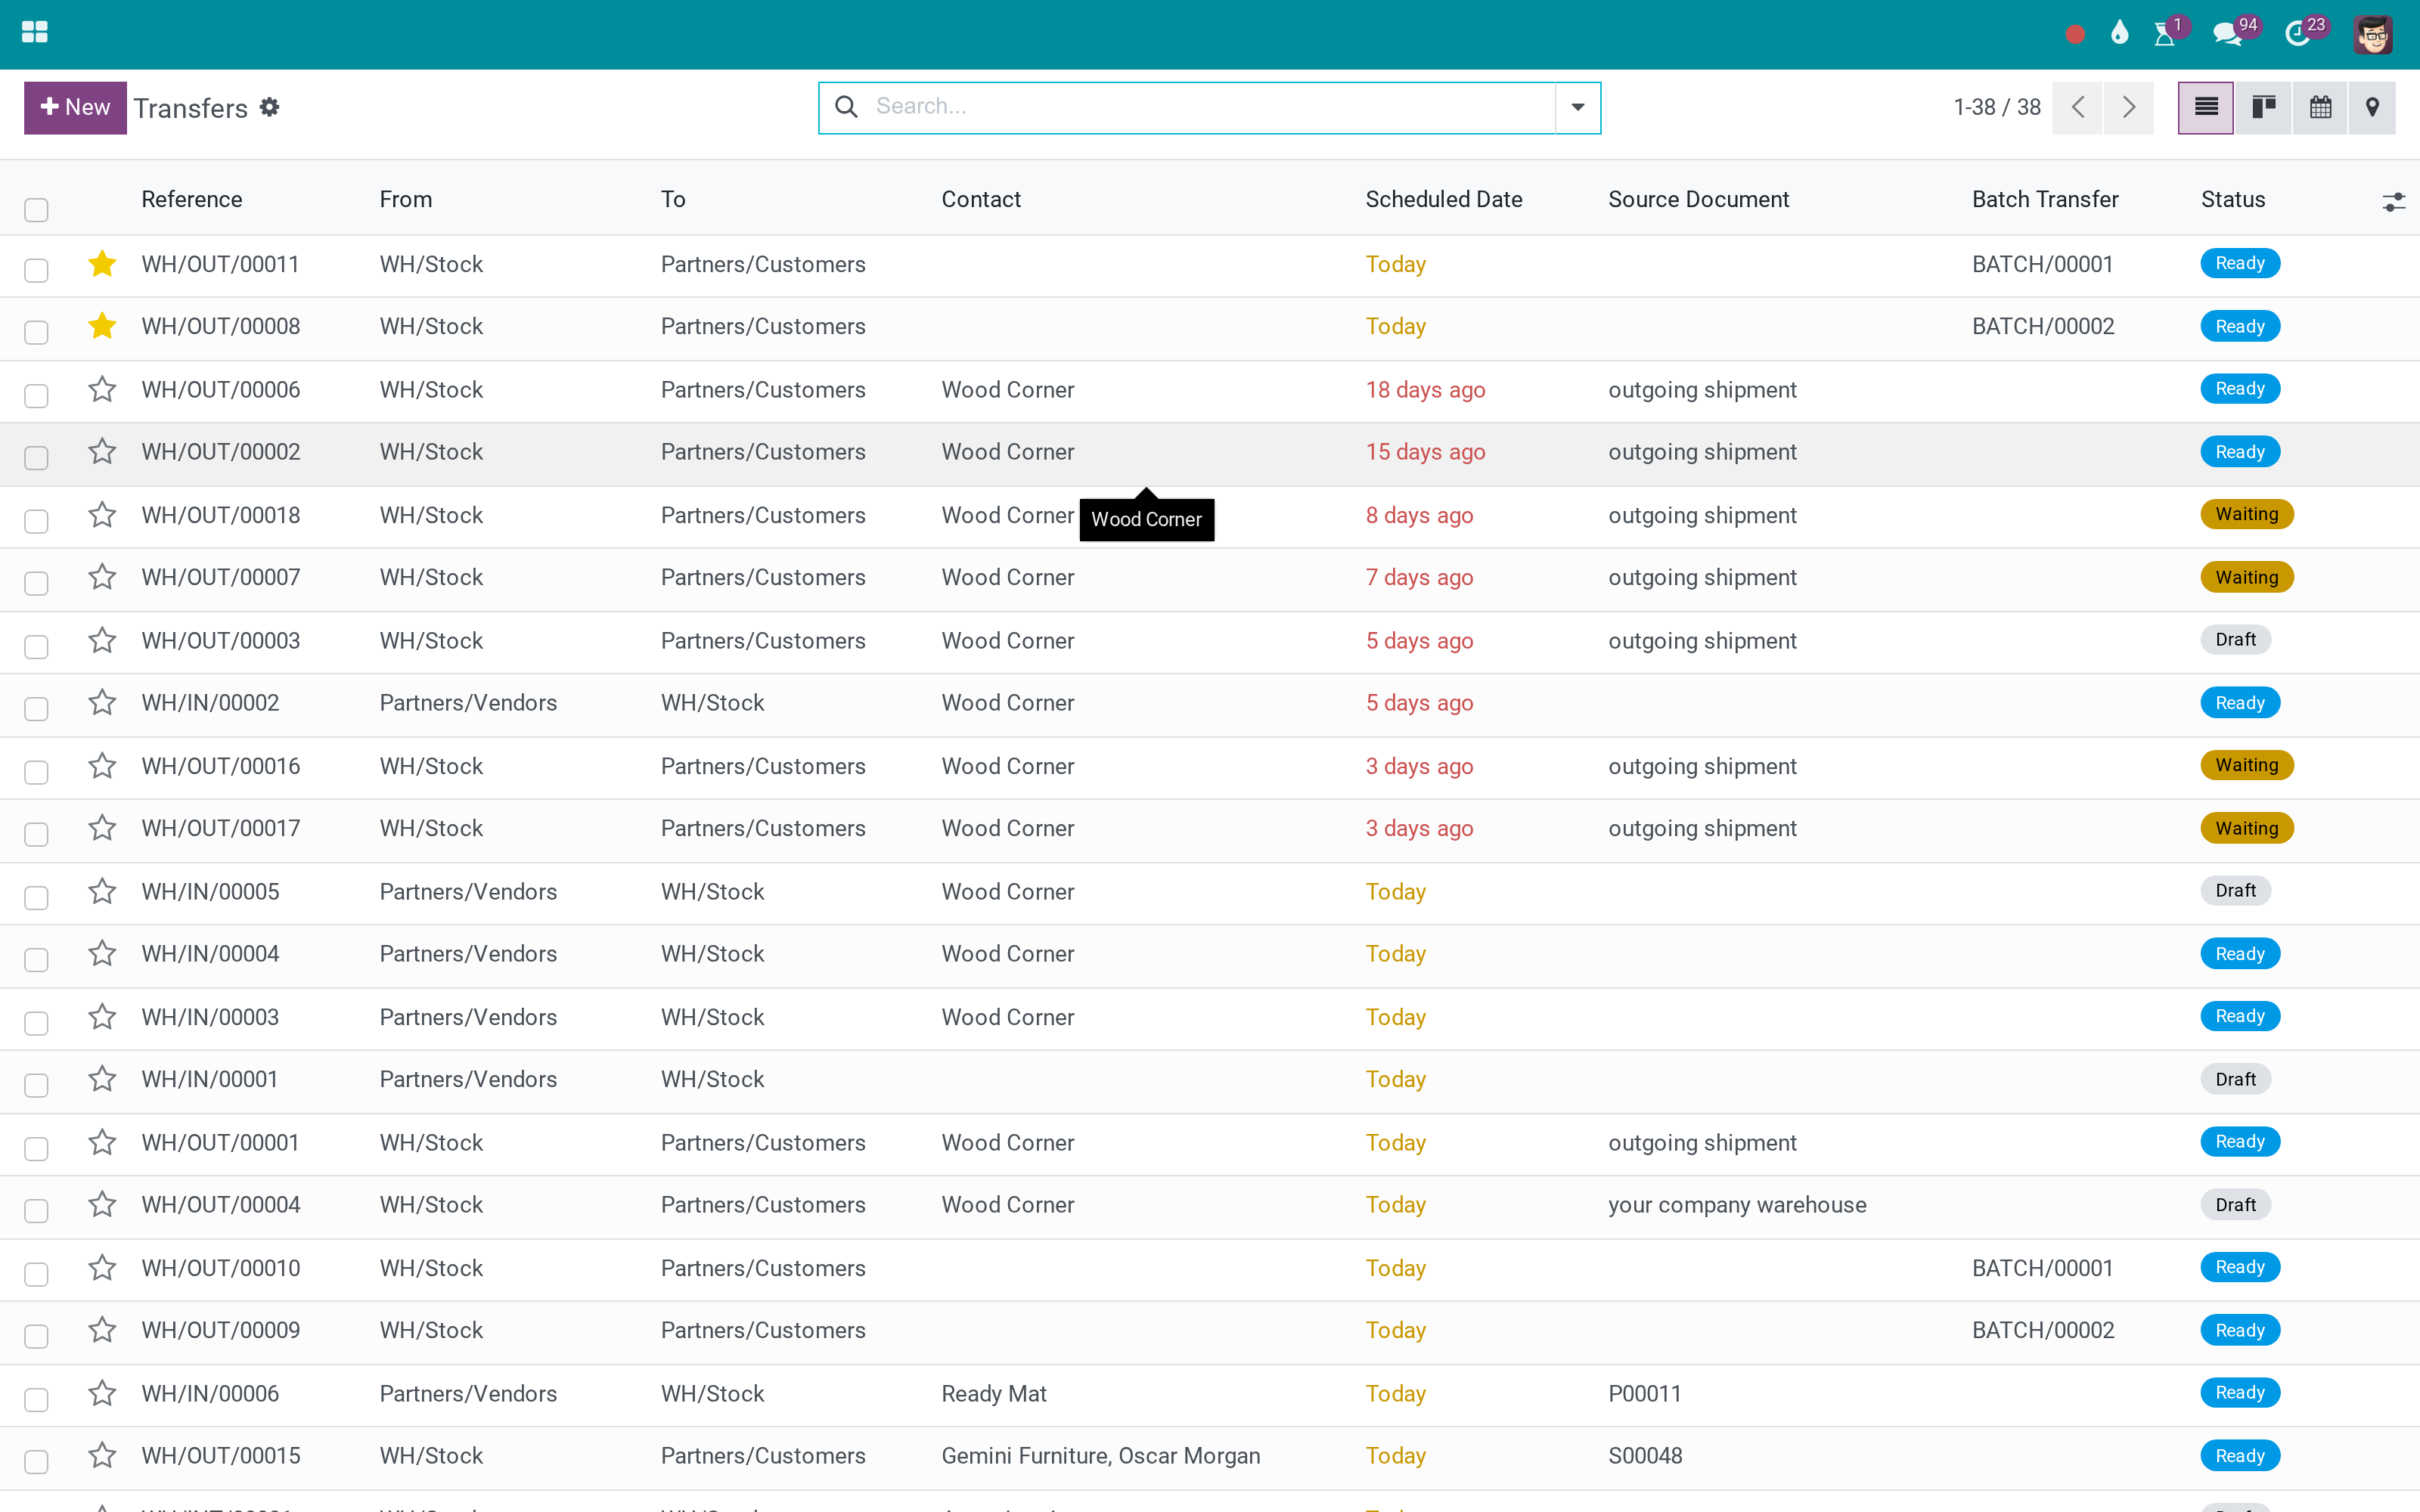Click the 1-38 / 38 pager counter
2420x1512 pixels.
click(x=1997, y=107)
